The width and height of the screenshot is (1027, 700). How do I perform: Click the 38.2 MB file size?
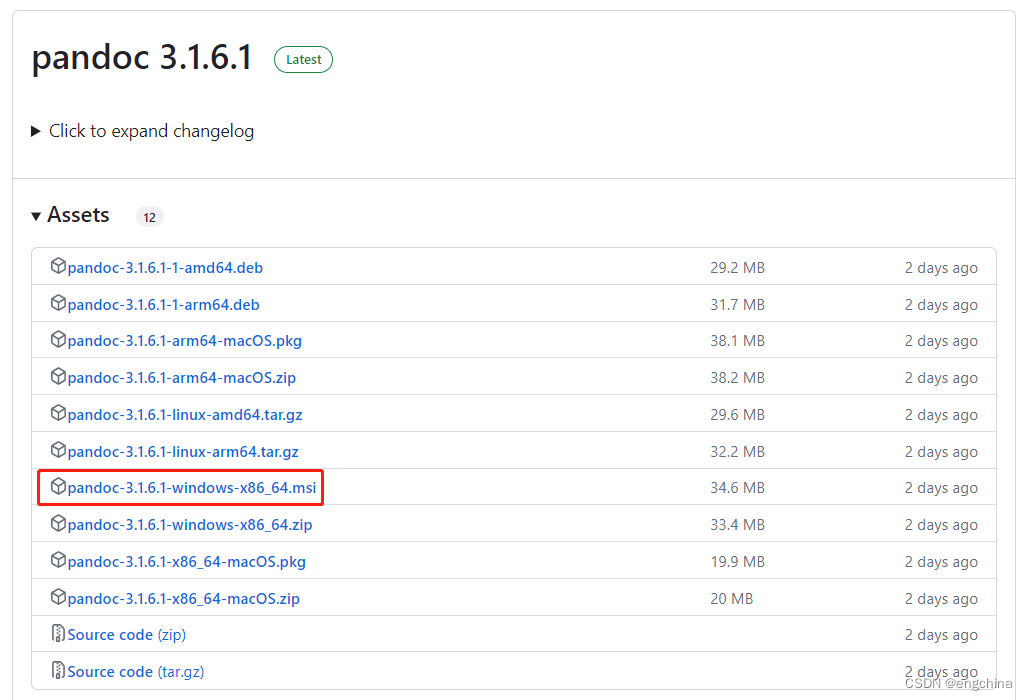pos(738,378)
